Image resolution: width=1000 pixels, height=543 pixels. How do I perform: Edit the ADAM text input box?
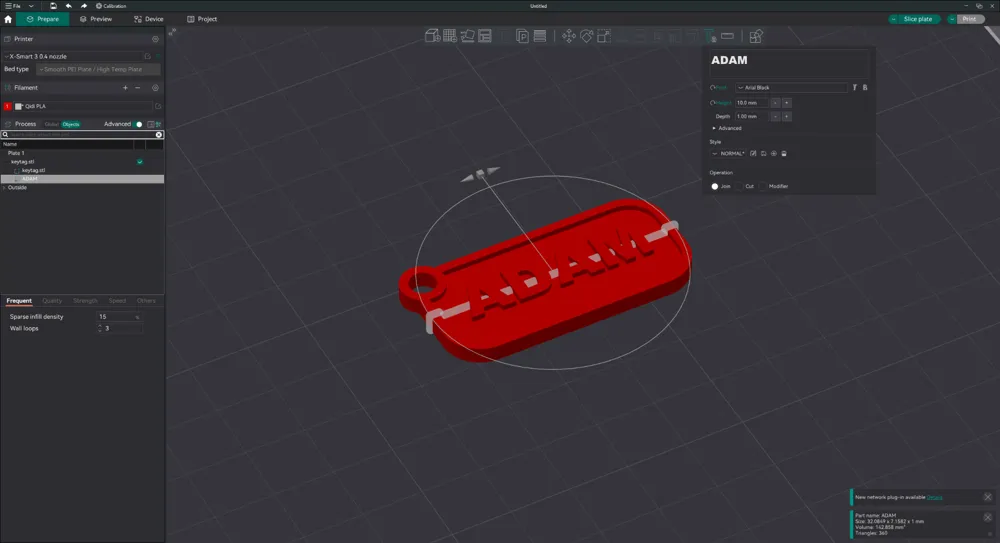pyautogui.click(x=790, y=63)
